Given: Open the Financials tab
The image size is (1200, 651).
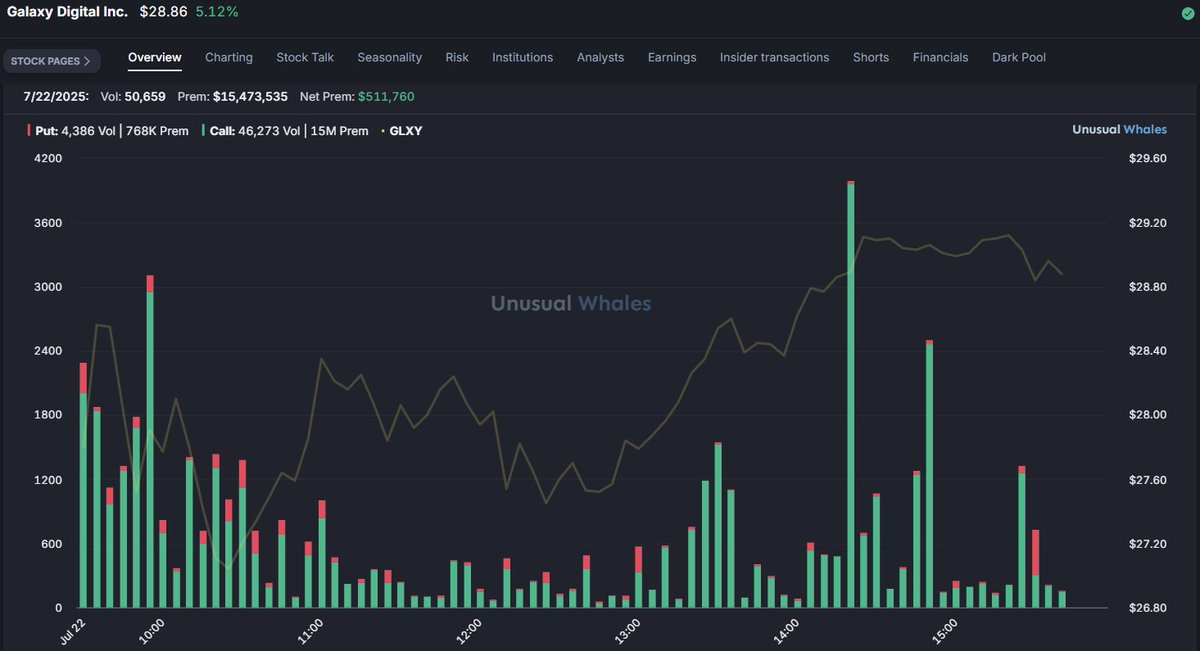Looking at the screenshot, I should pyautogui.click(x=940, y=57).
